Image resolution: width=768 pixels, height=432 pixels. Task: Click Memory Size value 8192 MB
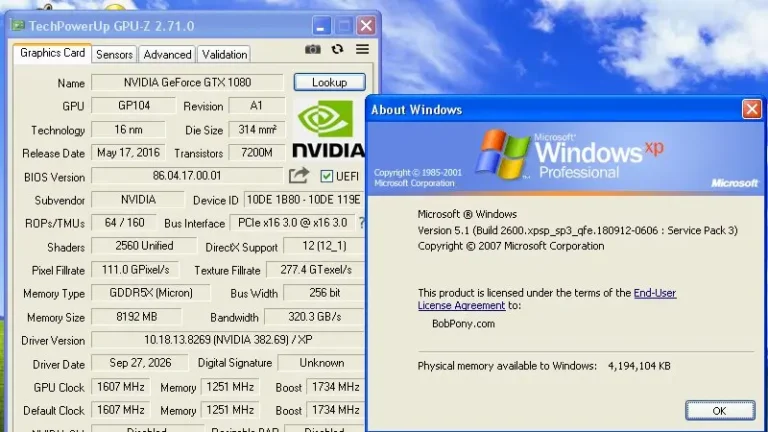point(137,317)
